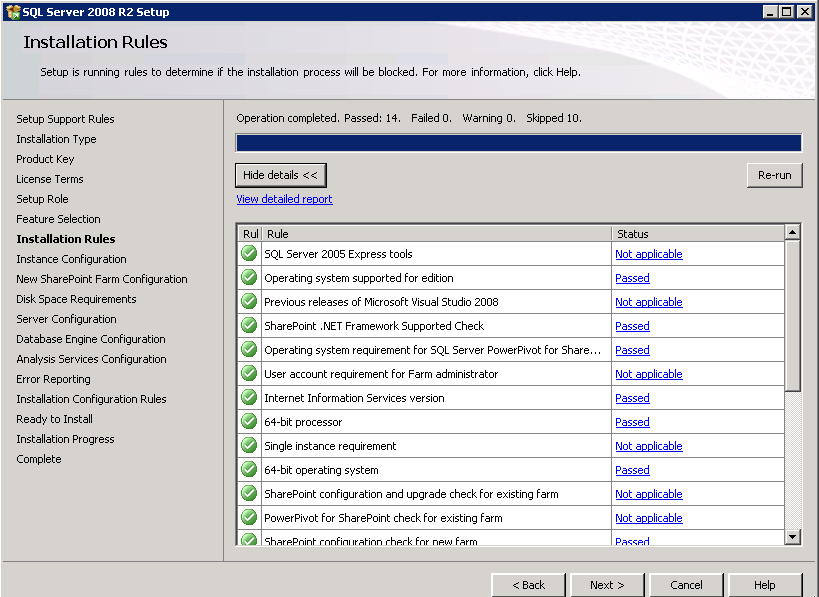Re-run the installation rules

click(775, 175)
